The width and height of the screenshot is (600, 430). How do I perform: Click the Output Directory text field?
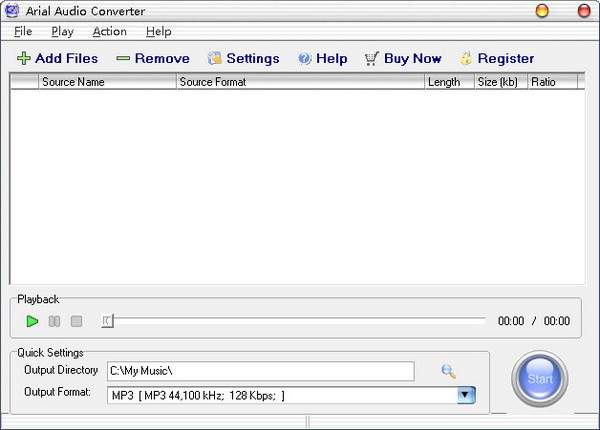[261, 371]
